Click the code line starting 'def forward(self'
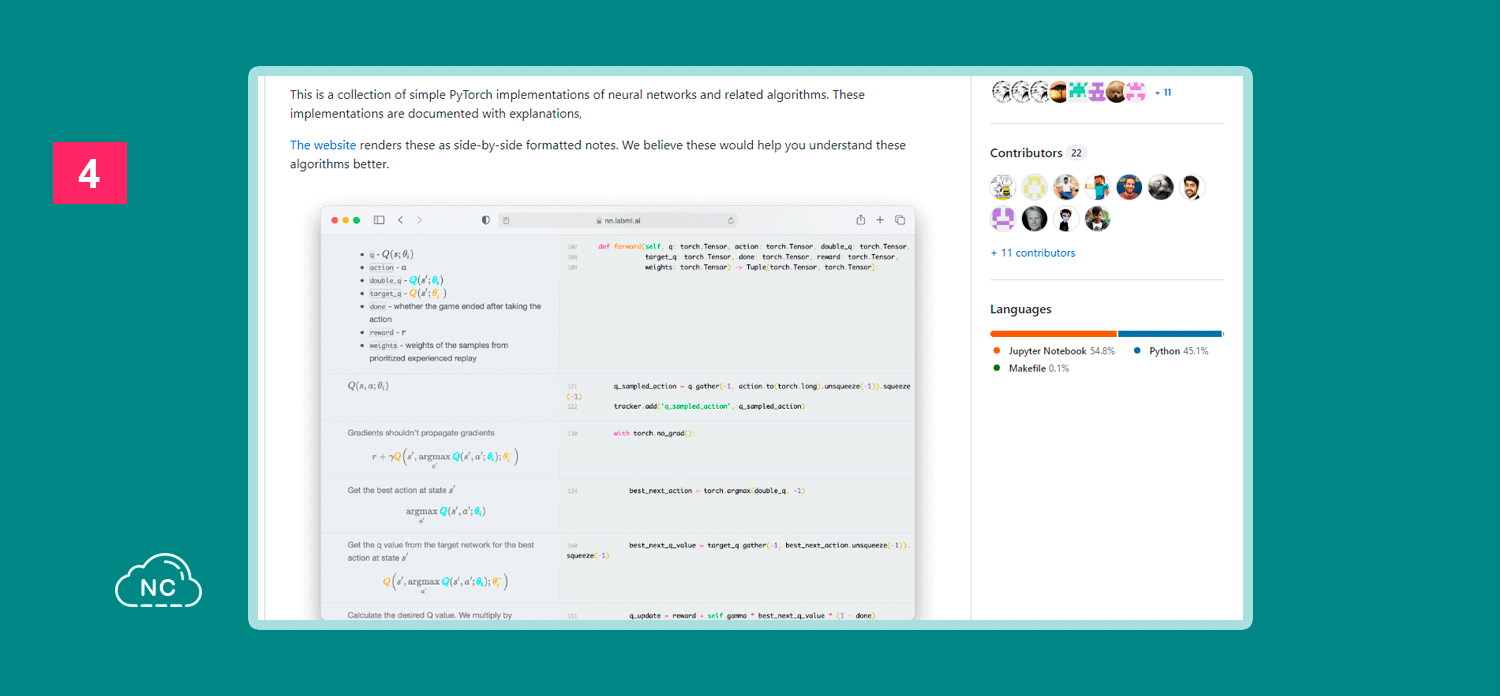The width and height of the screenshot is (1500, 696). [x=753, y=246]
